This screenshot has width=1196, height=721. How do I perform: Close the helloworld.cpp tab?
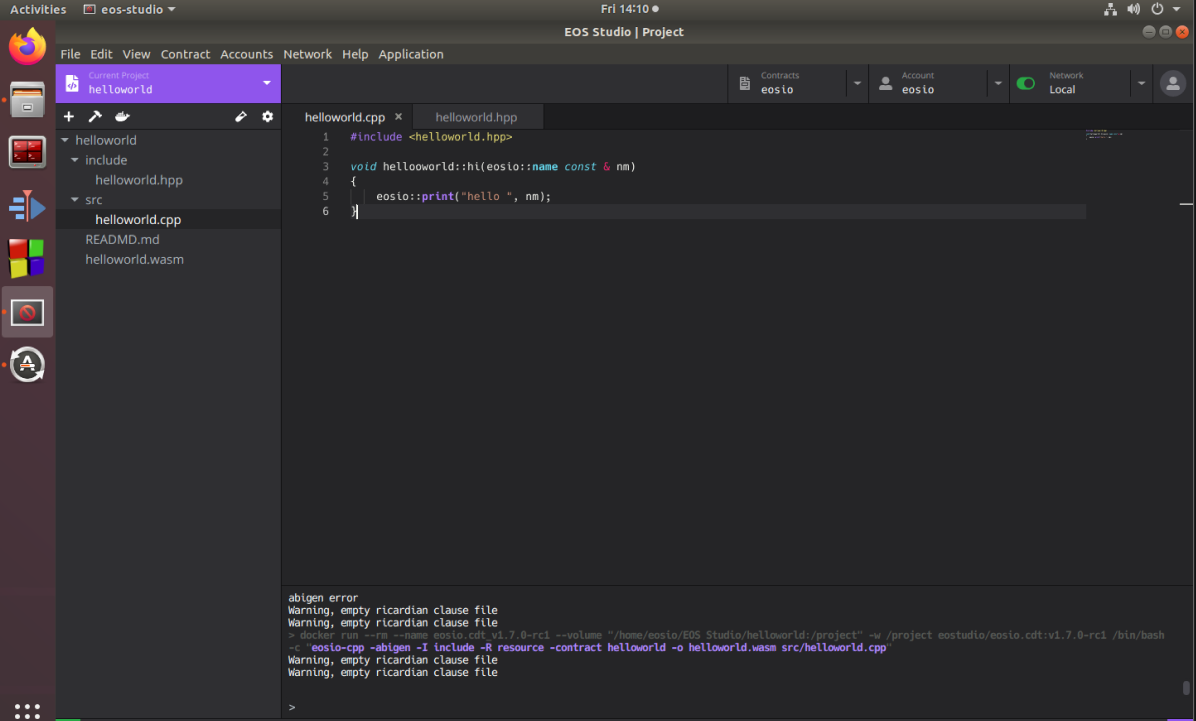pos(398,117)
